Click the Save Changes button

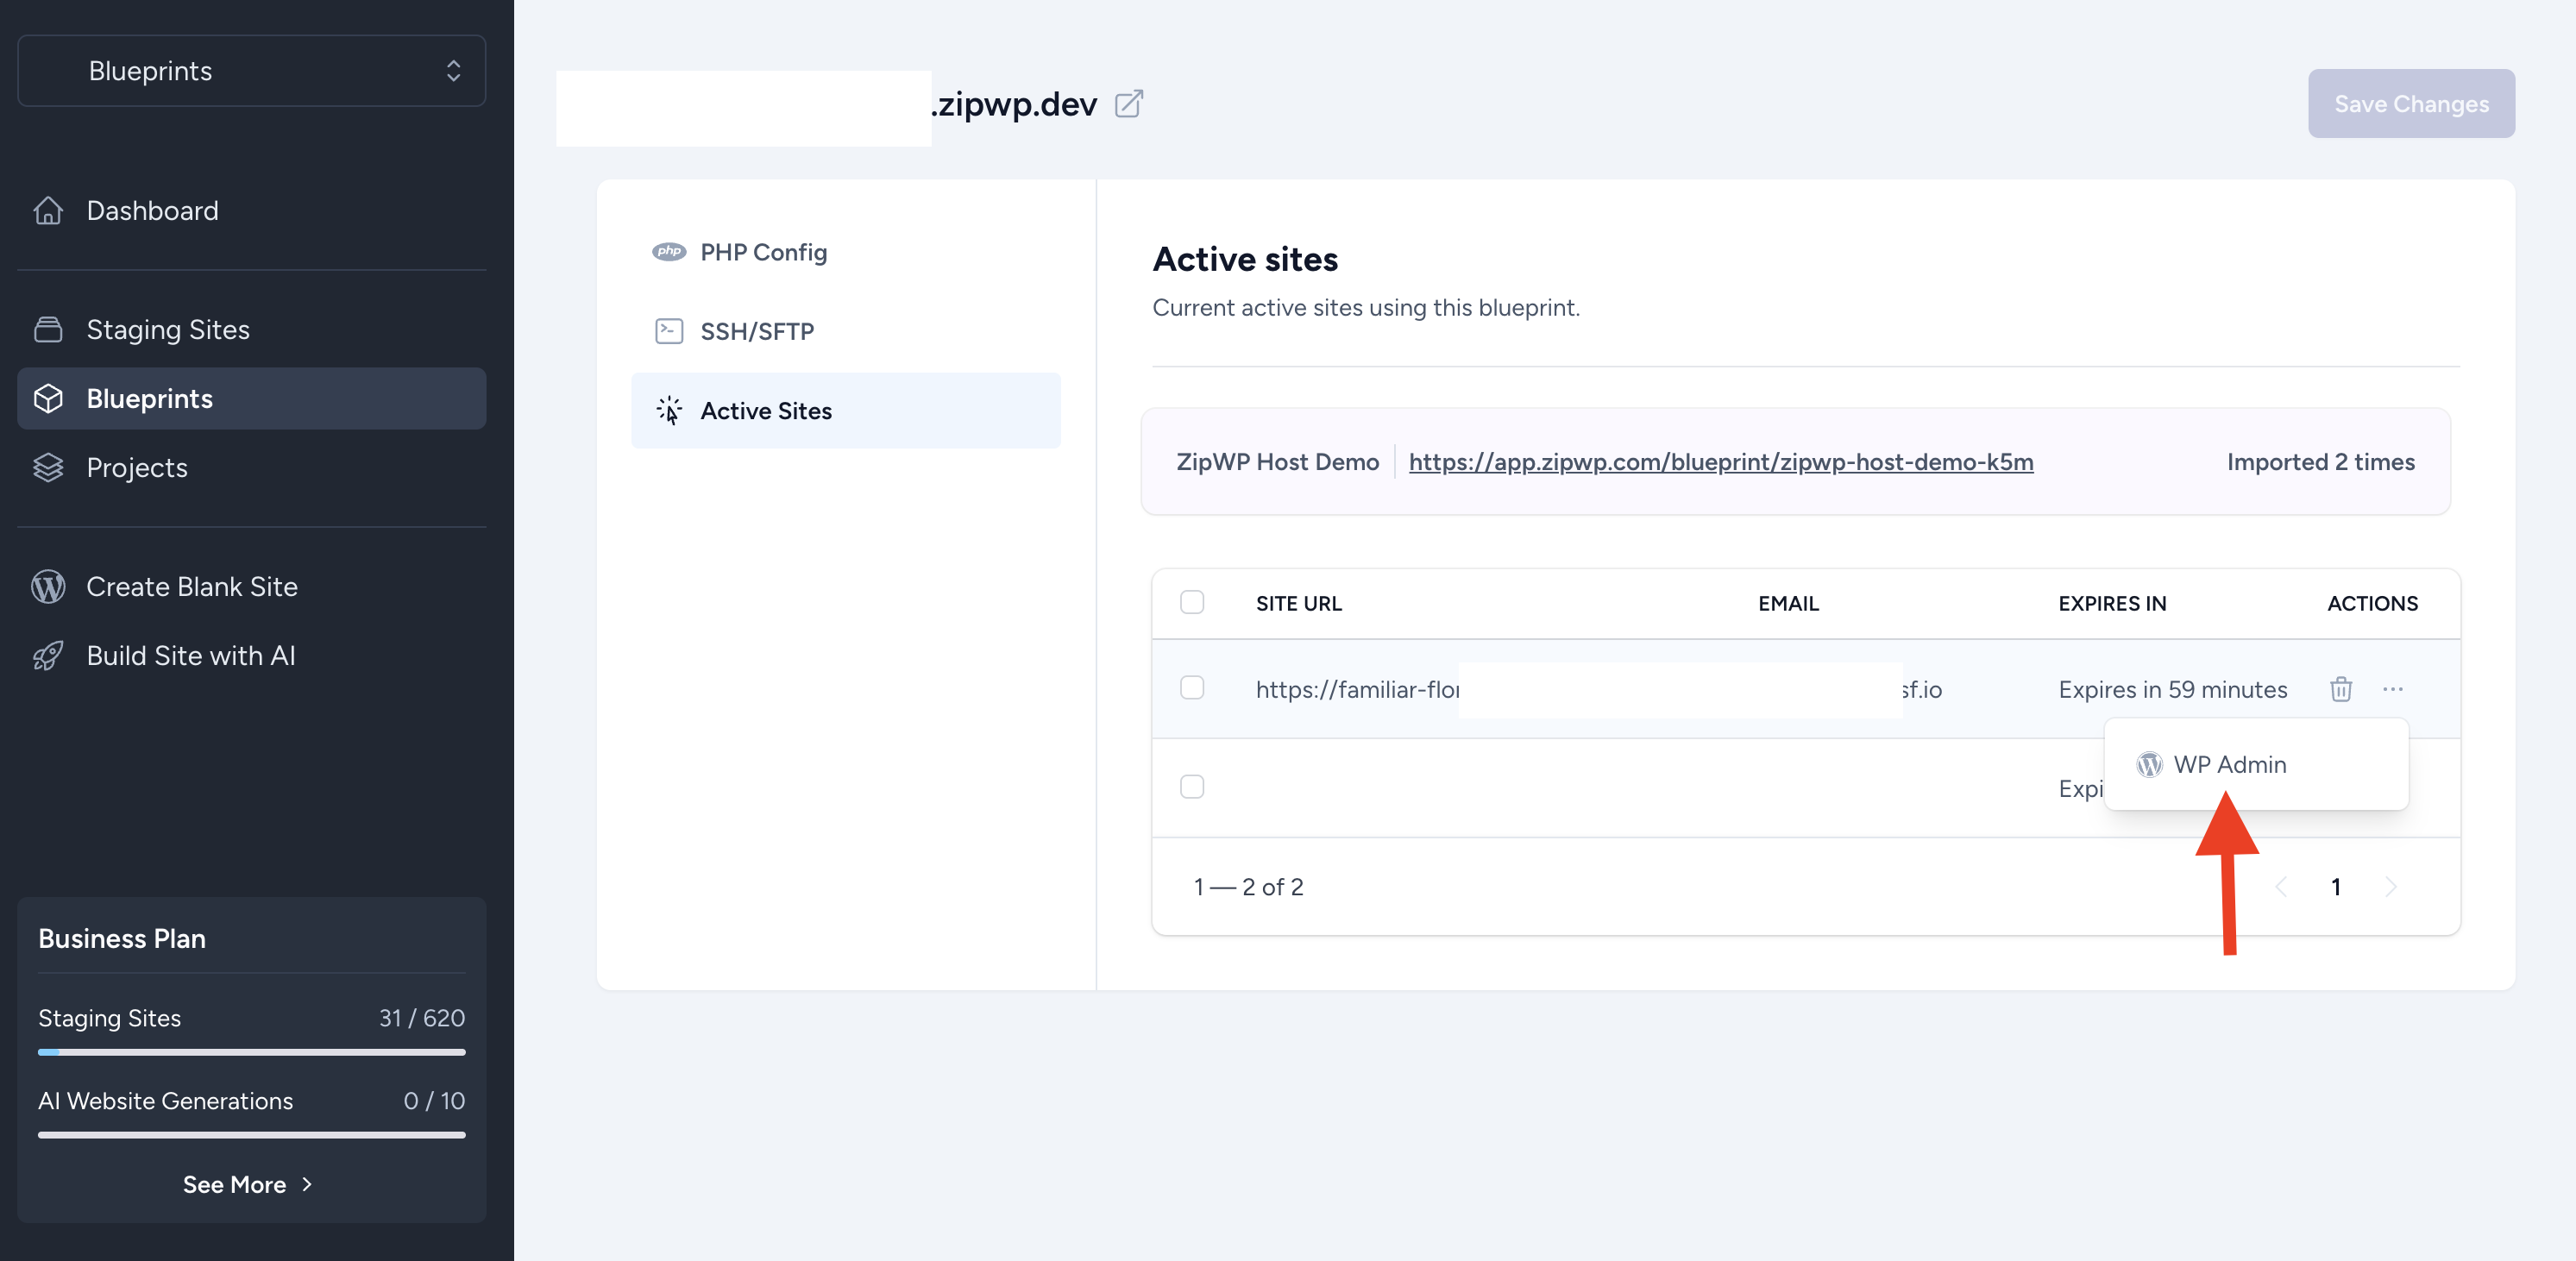[2410, 104]
